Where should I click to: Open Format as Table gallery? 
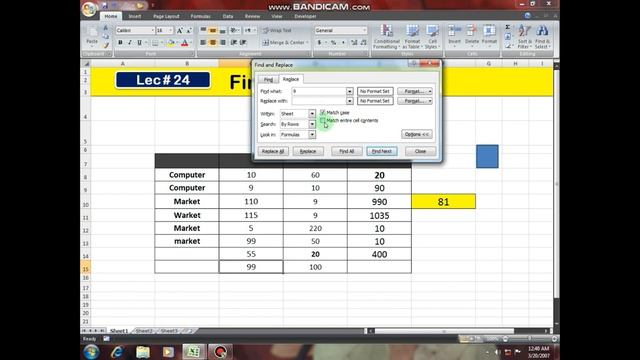point(412,37)
